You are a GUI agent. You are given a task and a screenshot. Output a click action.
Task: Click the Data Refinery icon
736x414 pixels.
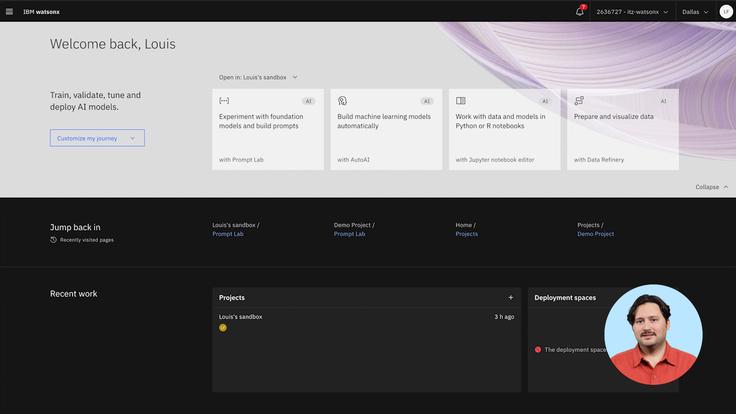click(x=579, y=100)
